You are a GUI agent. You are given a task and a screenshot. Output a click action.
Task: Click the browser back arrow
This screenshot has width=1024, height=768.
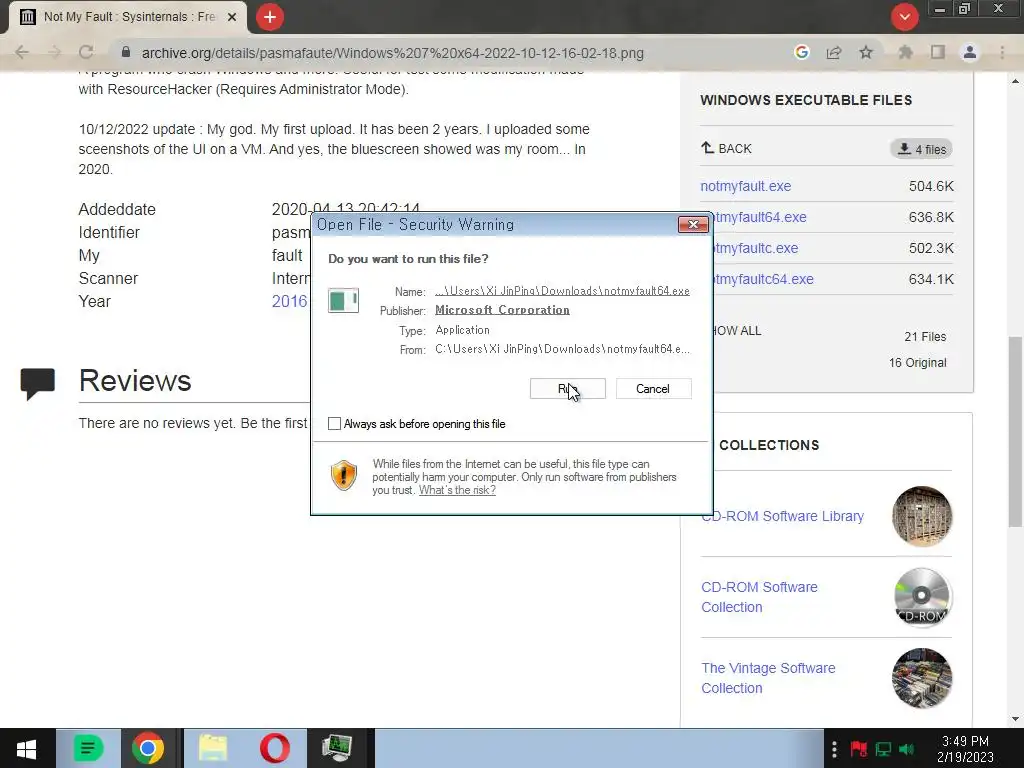(22, 52)
